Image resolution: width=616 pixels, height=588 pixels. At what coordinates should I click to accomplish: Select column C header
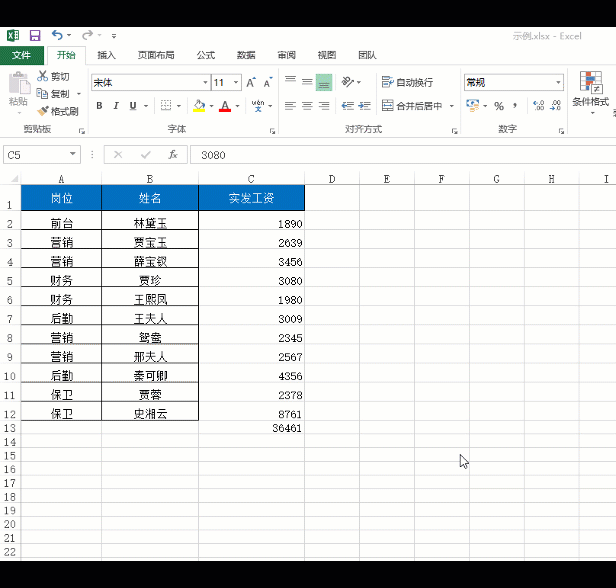pos(251,179)
